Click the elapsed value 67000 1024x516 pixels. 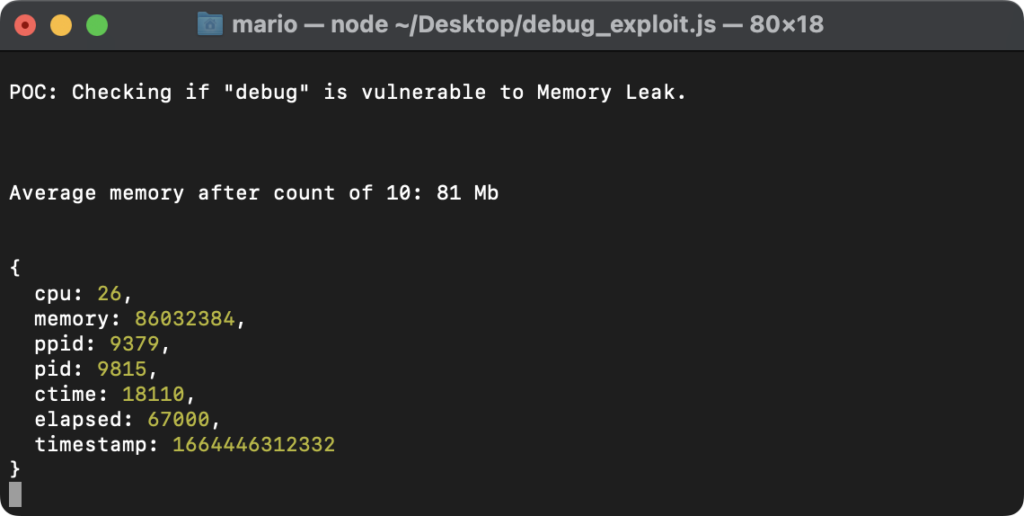point(178,419)
